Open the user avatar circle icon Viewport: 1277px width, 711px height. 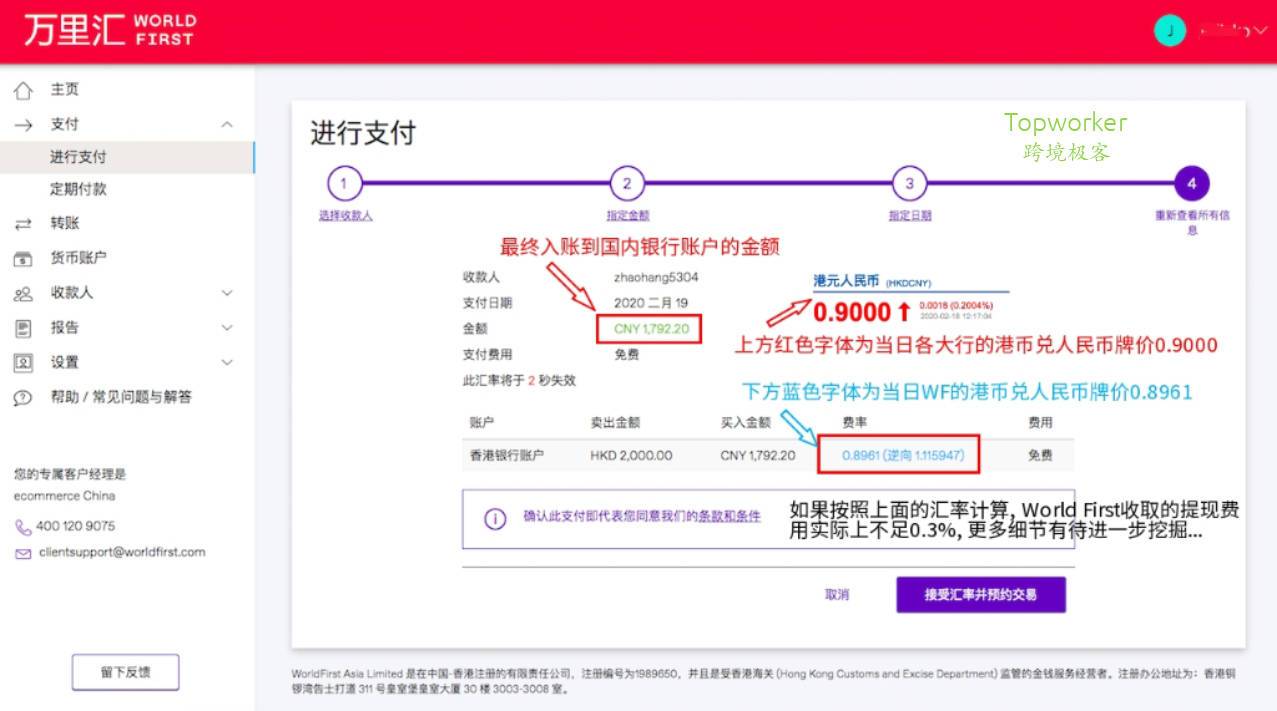[1170, 31]
